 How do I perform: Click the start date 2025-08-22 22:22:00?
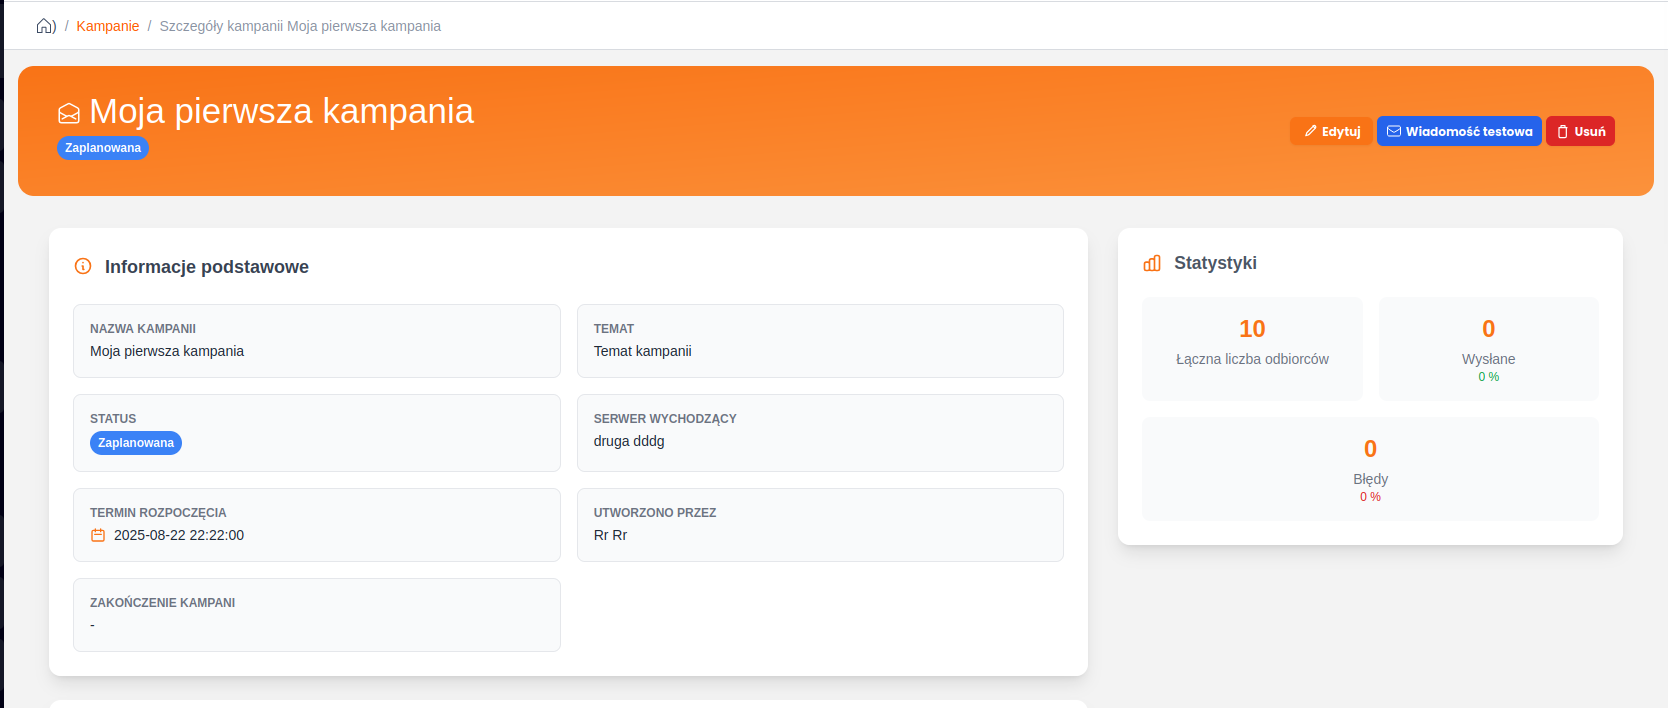[x=179, y=535]
